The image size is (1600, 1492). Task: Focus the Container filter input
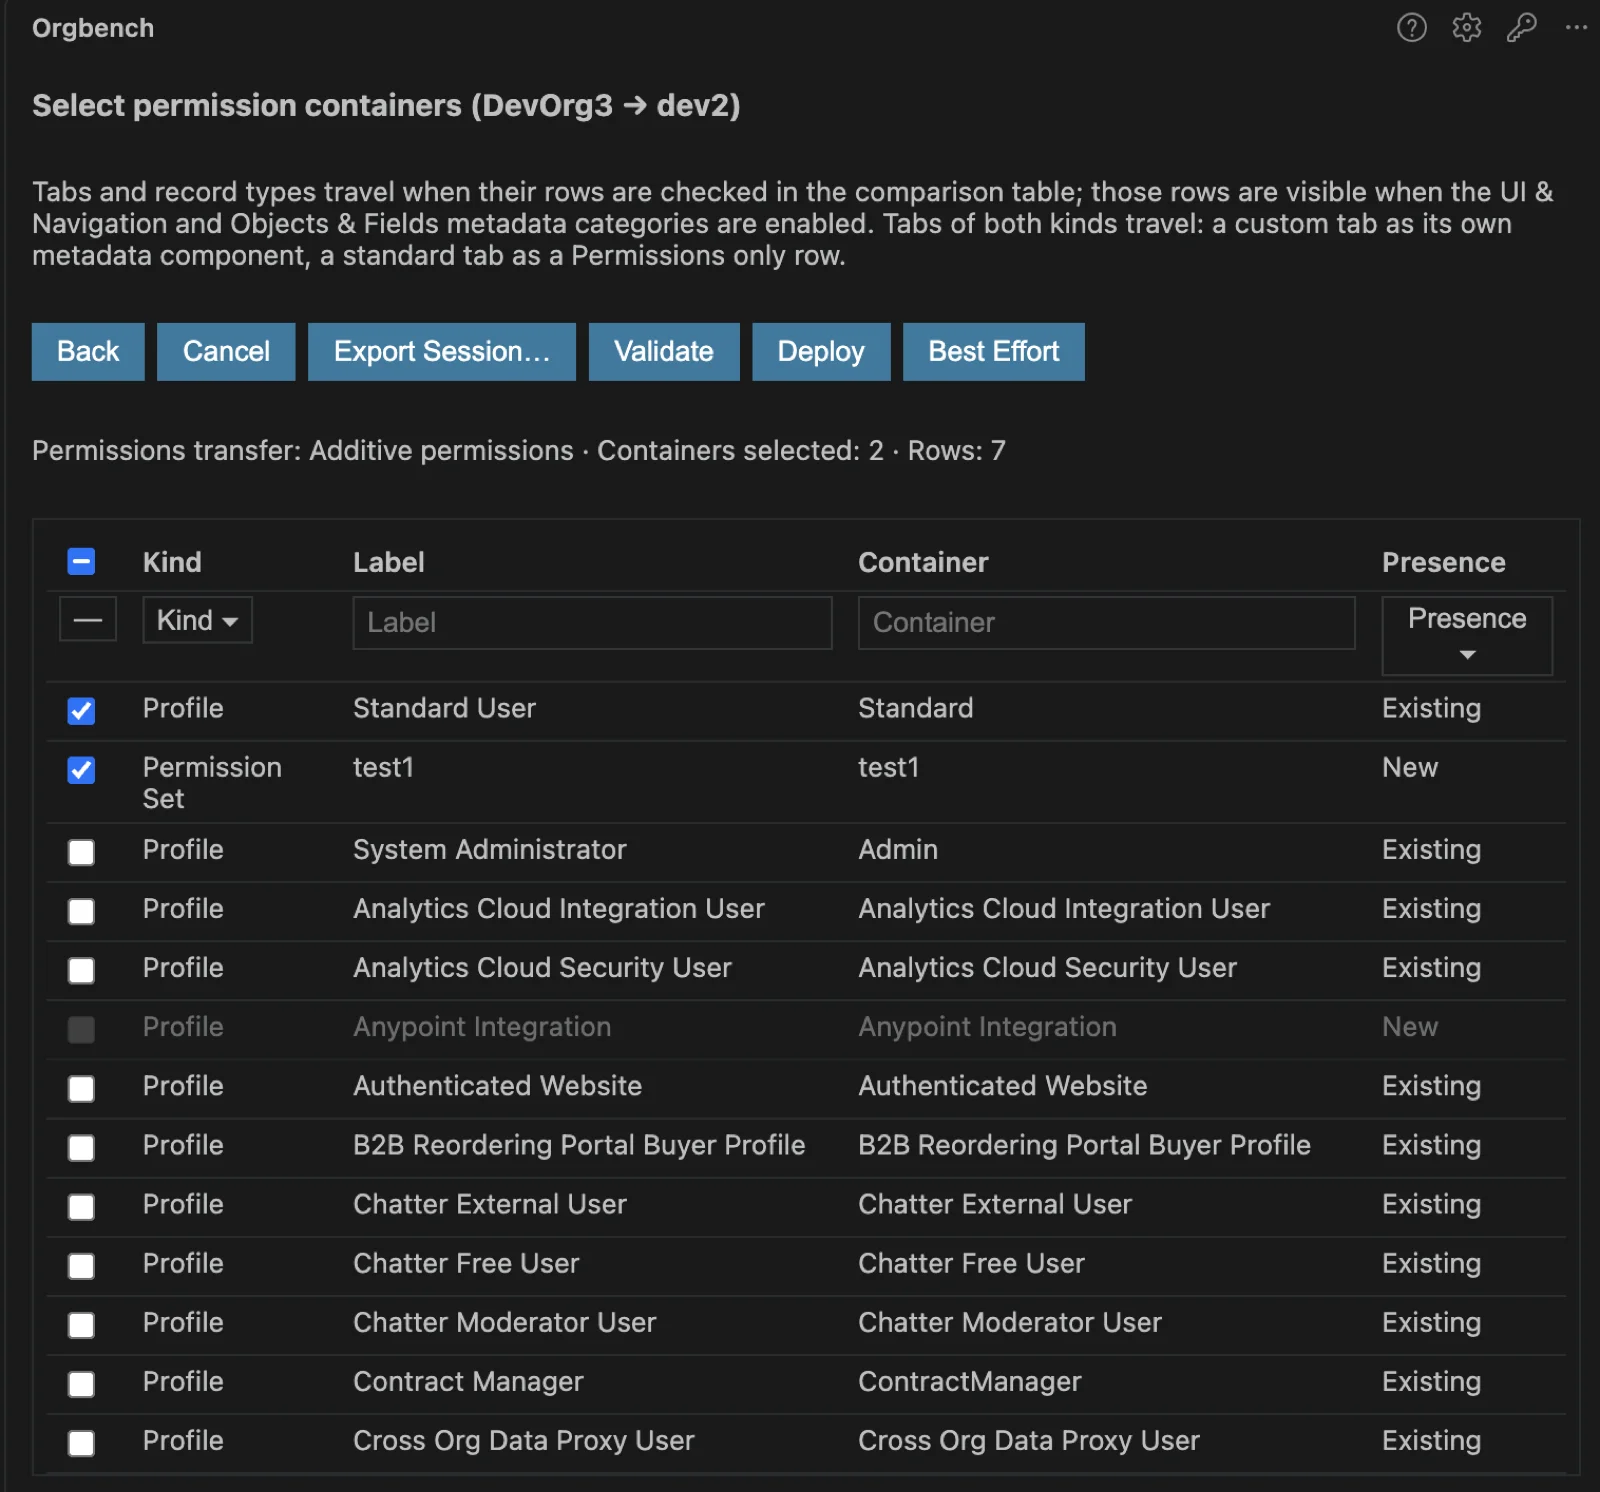coord(1106,623)
